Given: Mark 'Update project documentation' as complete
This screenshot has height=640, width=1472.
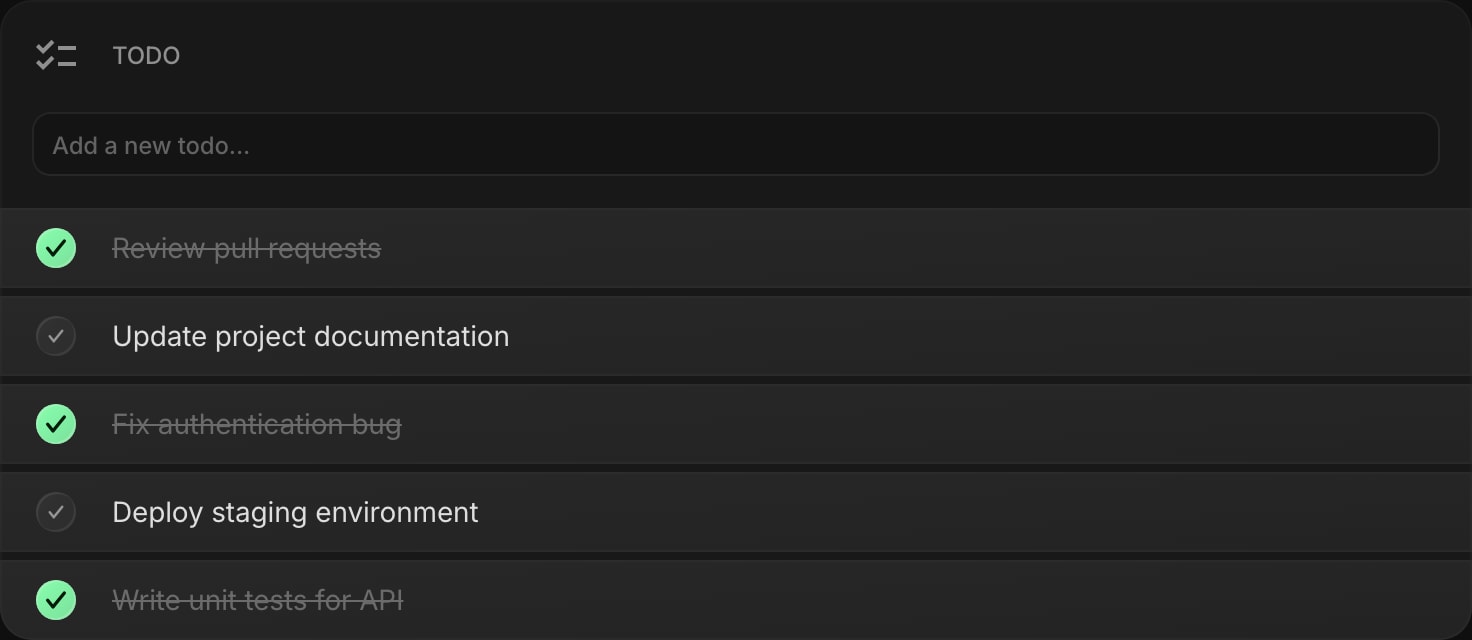Looking at the screenshot, I should point(56,336).
